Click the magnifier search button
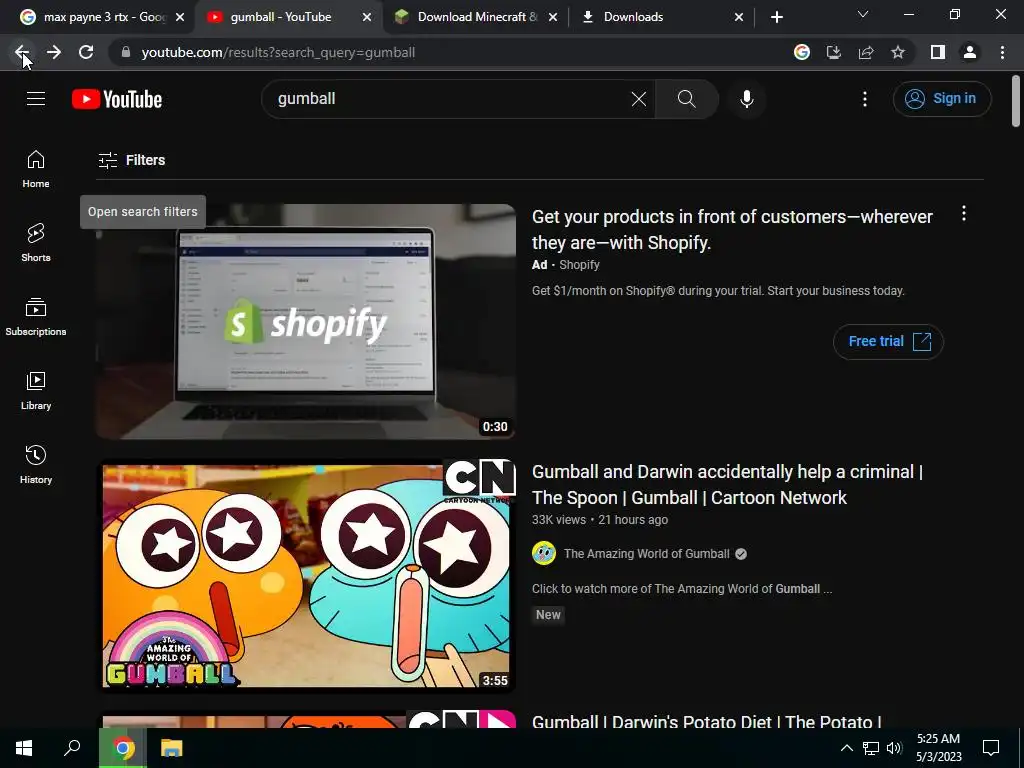This screenshot has width=1024, height=768. click(x=686, y=99)
